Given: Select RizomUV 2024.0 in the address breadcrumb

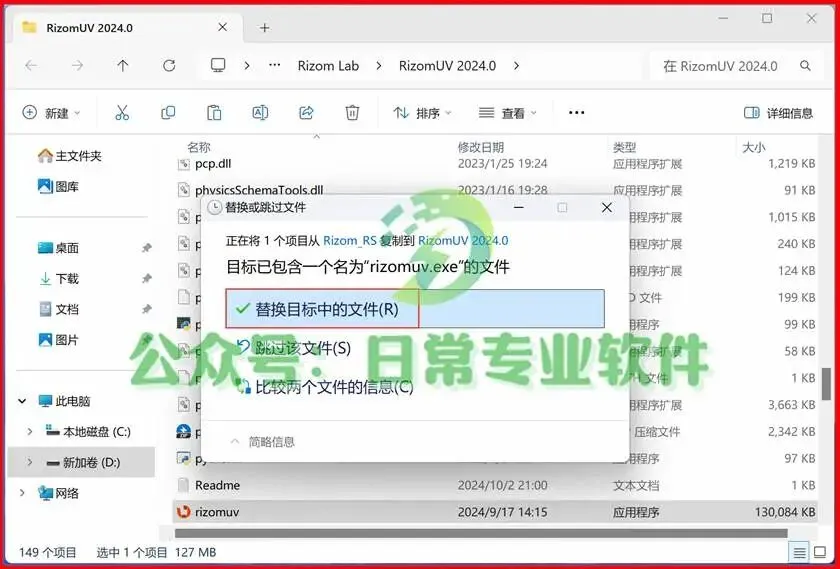Looking at the screenshot, I should (447, 66).
